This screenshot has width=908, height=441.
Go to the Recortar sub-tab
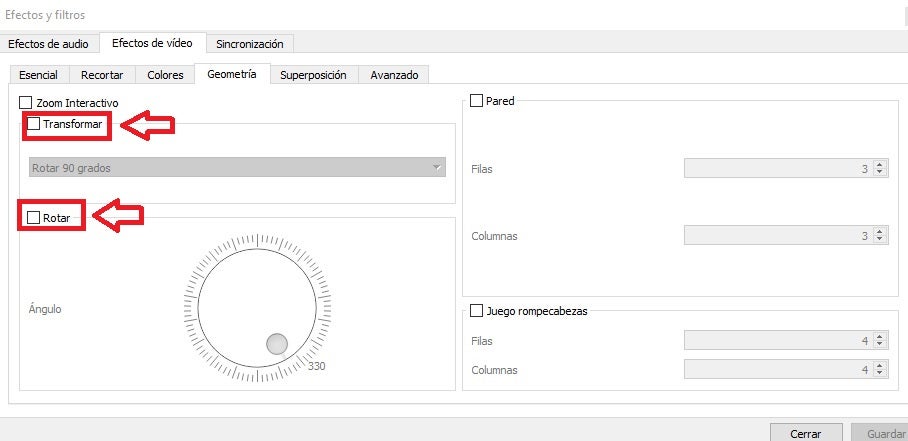102,75
